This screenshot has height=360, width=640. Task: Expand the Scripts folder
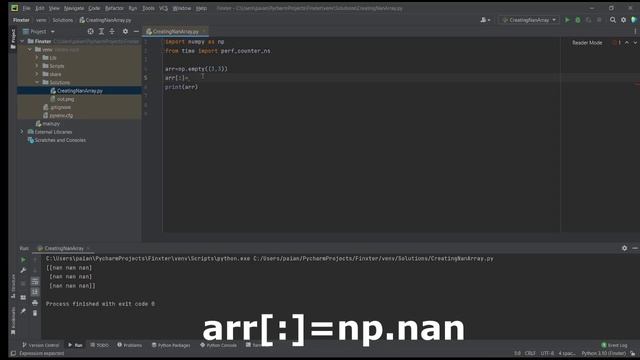37,66
